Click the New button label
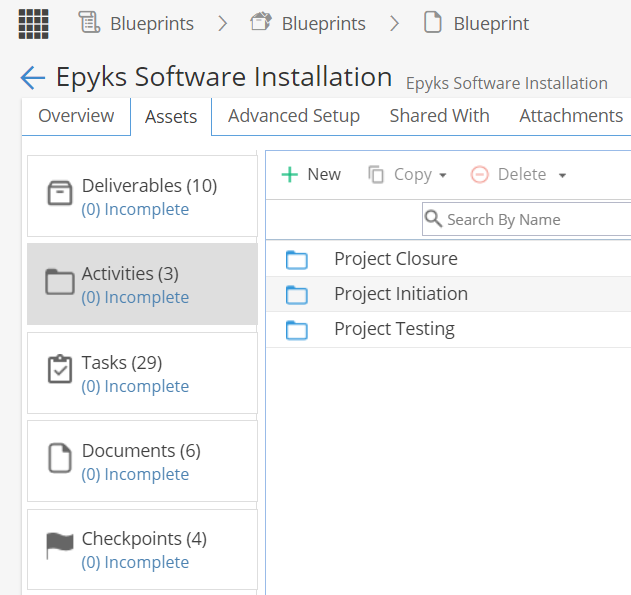Image resolution: width=631 pixels, height=595 pixels. click(324, 175)
